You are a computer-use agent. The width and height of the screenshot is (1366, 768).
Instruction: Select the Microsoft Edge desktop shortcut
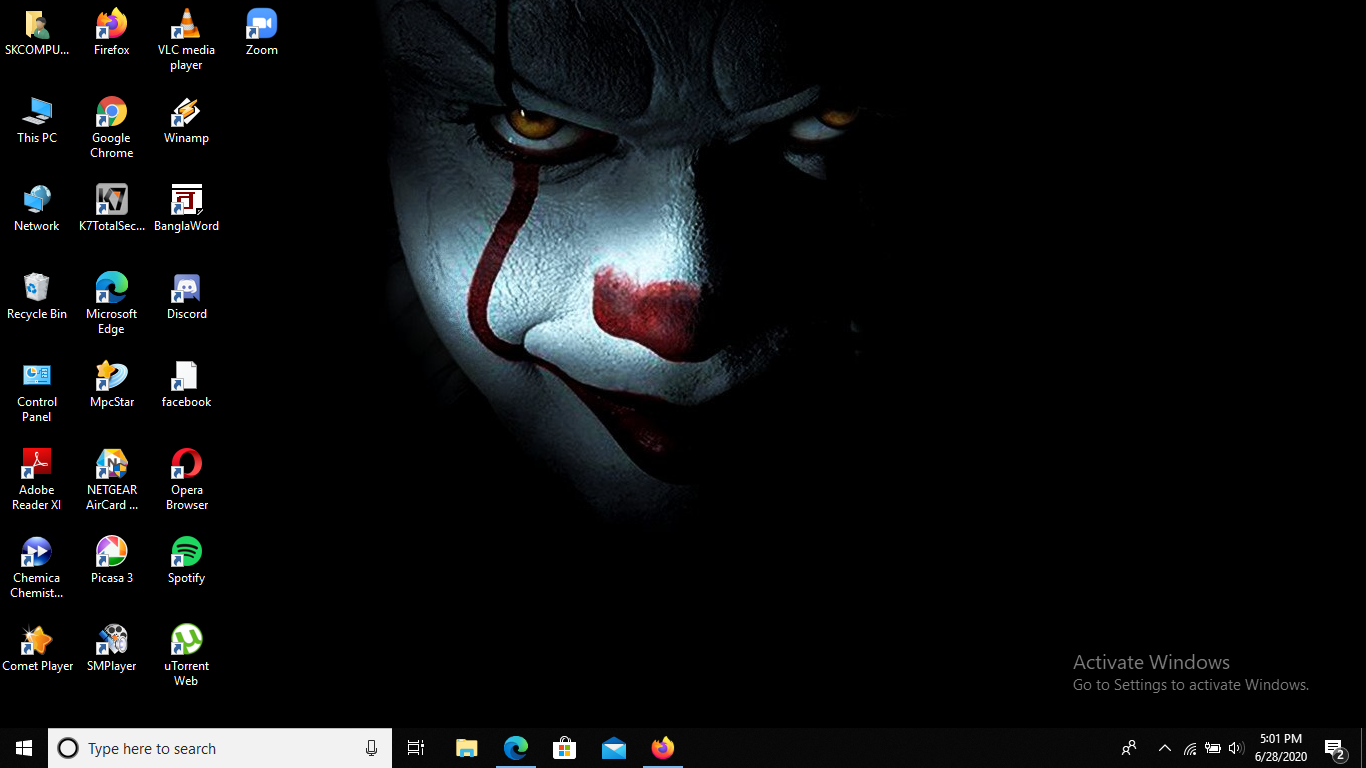(111, 304)
